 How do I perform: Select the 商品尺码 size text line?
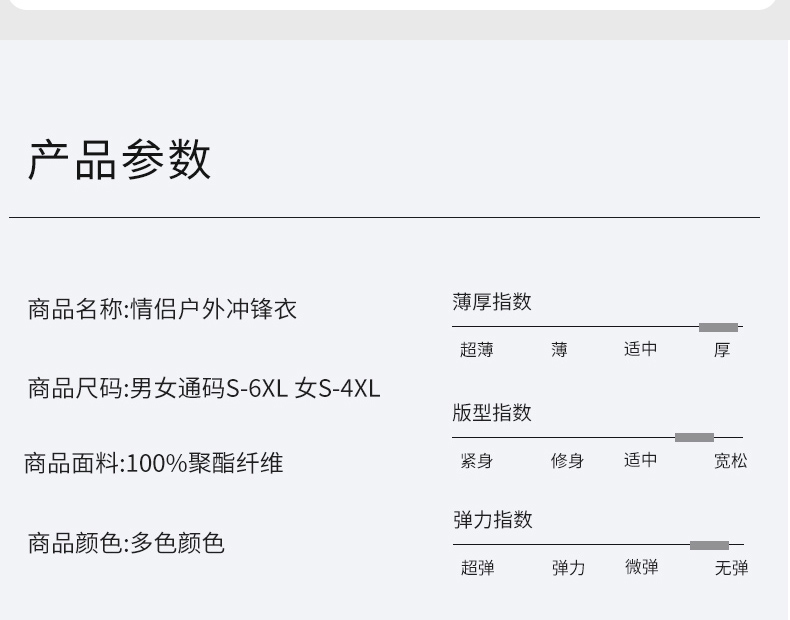204,388
